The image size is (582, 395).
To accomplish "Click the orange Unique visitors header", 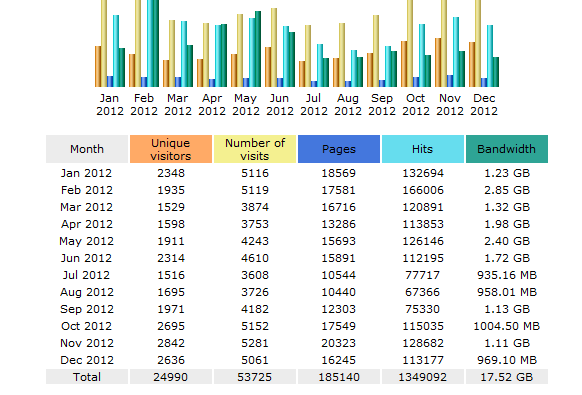I will tap(171, 149).
